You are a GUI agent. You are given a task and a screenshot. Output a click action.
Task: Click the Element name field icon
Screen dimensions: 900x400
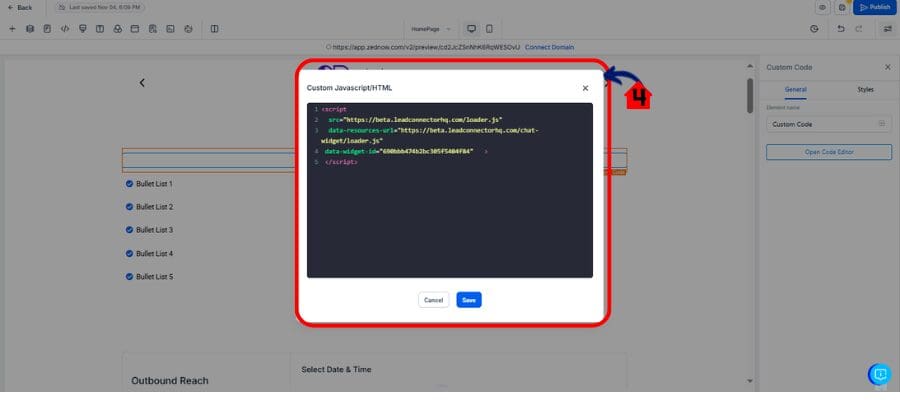(881, 124)
